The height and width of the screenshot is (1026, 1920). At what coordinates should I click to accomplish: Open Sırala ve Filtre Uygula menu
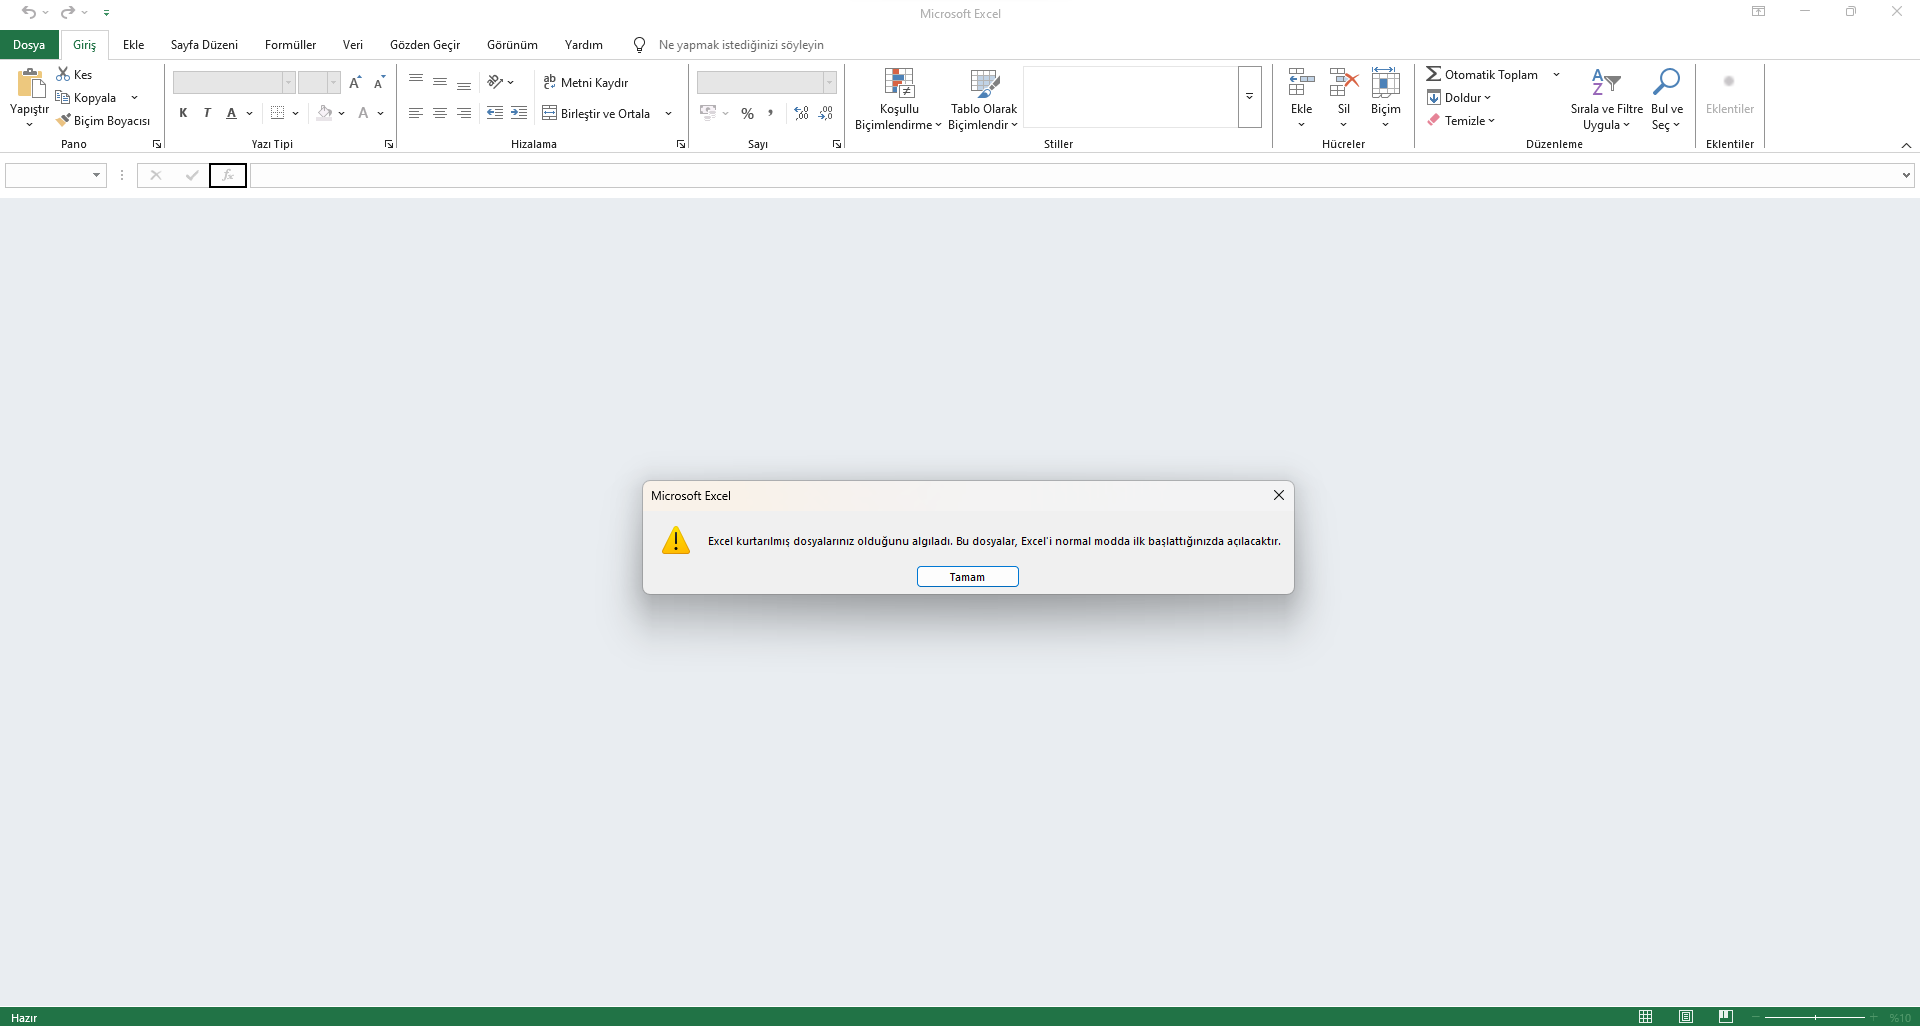[1606, 99]
